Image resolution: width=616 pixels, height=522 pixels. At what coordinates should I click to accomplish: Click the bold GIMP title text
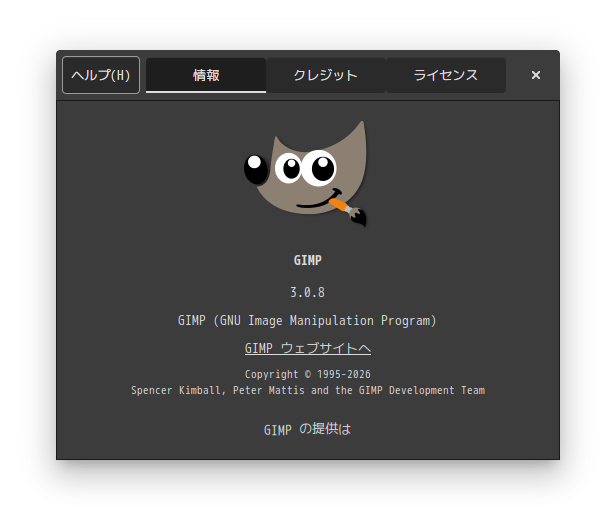(308, 260)
